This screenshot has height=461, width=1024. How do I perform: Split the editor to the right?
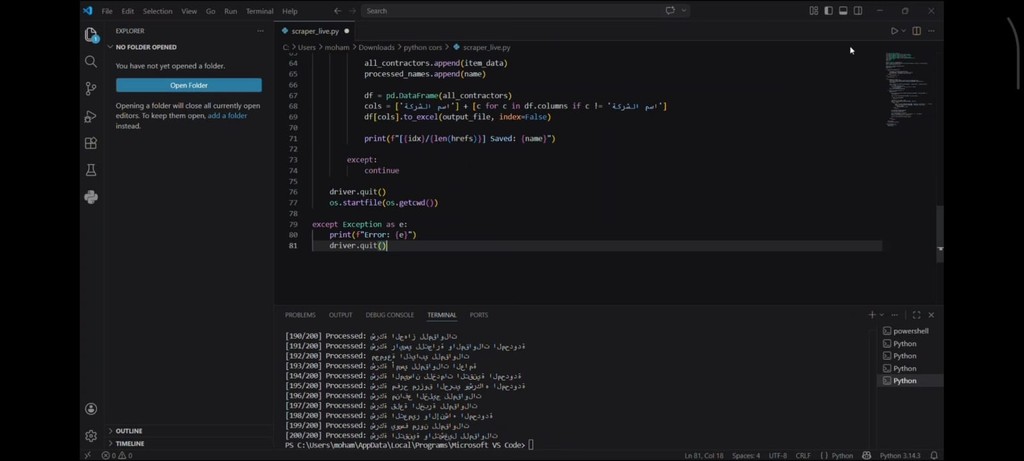click(x=916, y=31)
